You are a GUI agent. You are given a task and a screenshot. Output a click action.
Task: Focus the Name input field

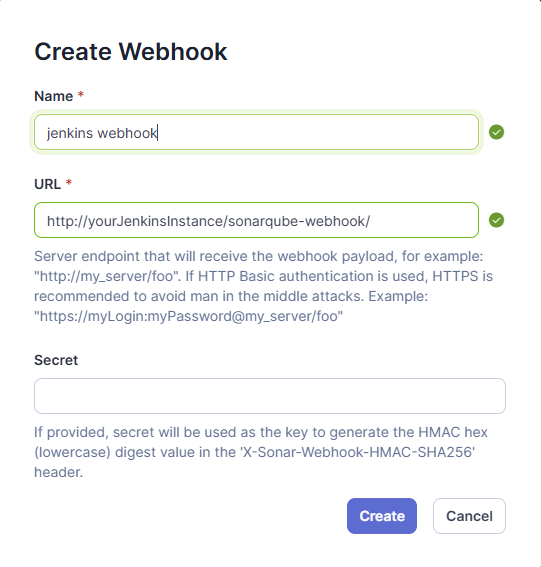[x=256, y=132]
